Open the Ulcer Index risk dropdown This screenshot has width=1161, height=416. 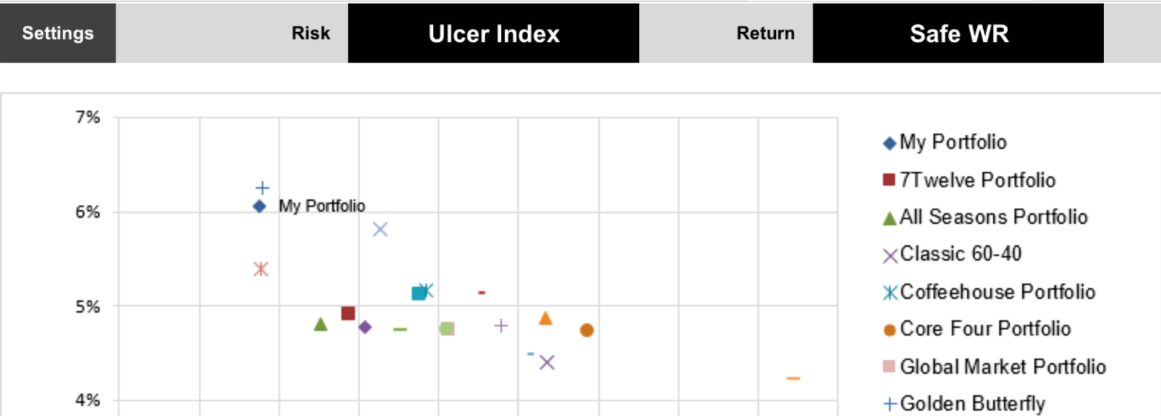click(x=493, y=33)
